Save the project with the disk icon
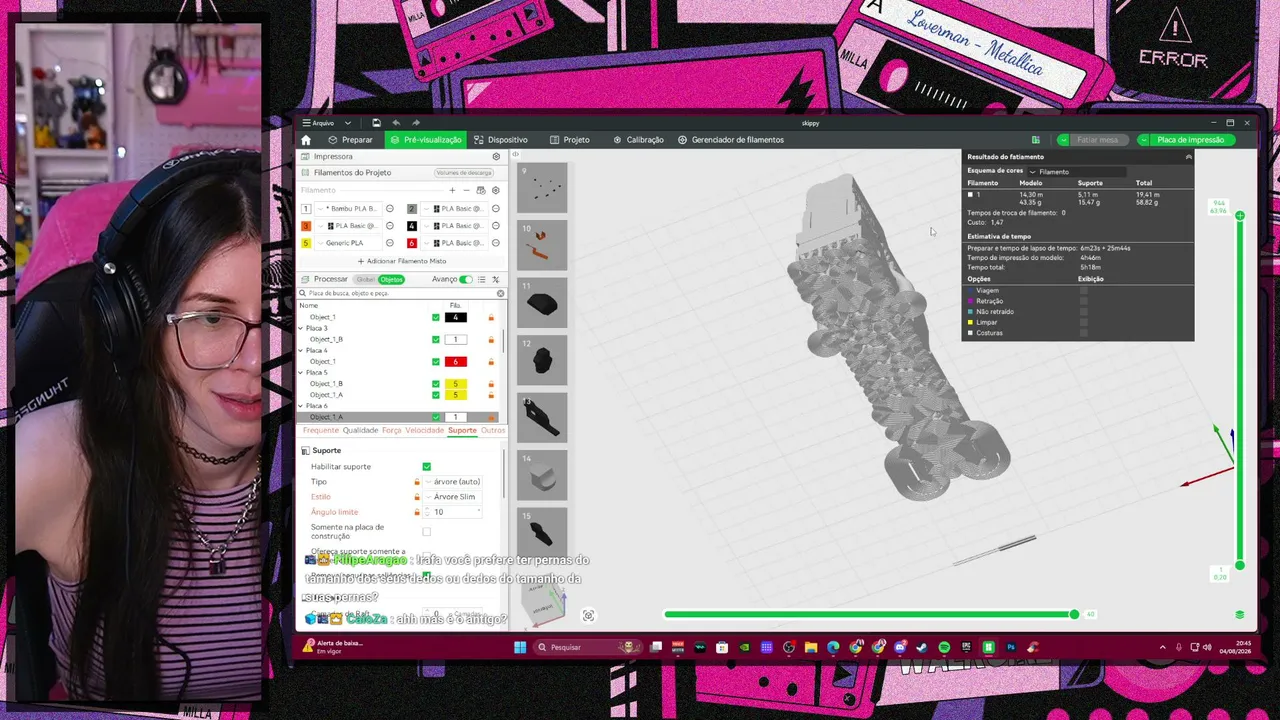Screen dimensions: 1280x720 (376, 123)
